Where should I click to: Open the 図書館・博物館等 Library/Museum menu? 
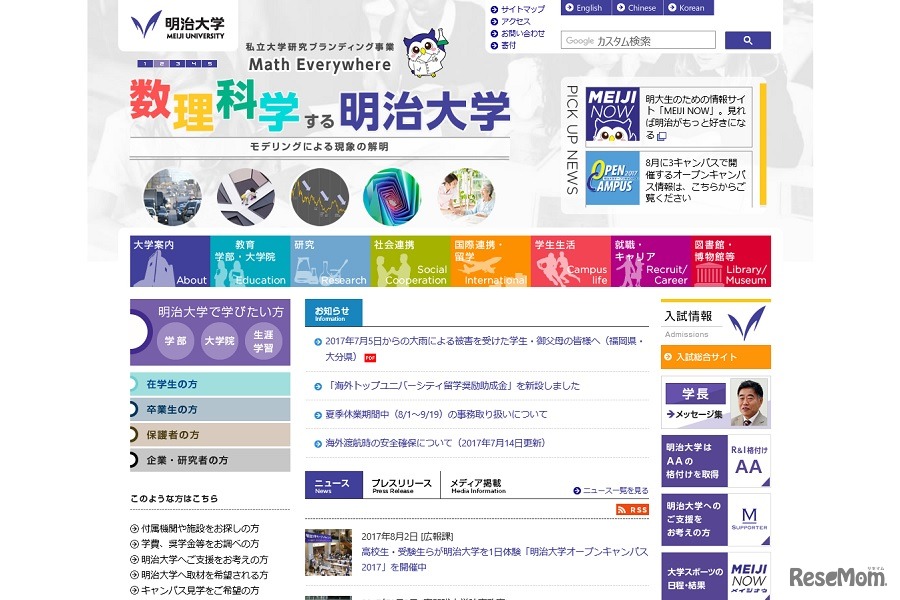(x=731, y=261)
